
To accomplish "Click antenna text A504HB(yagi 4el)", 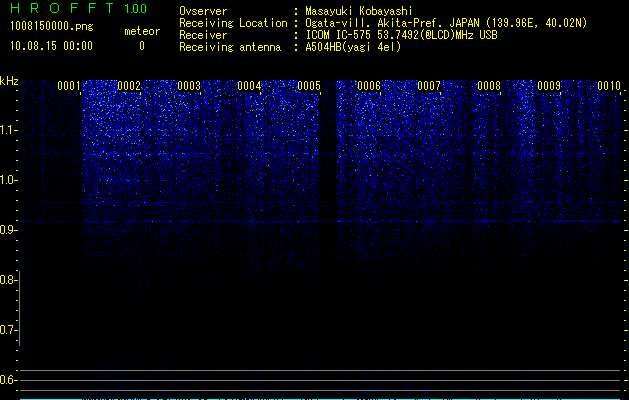I will click(x=353, y=47).
